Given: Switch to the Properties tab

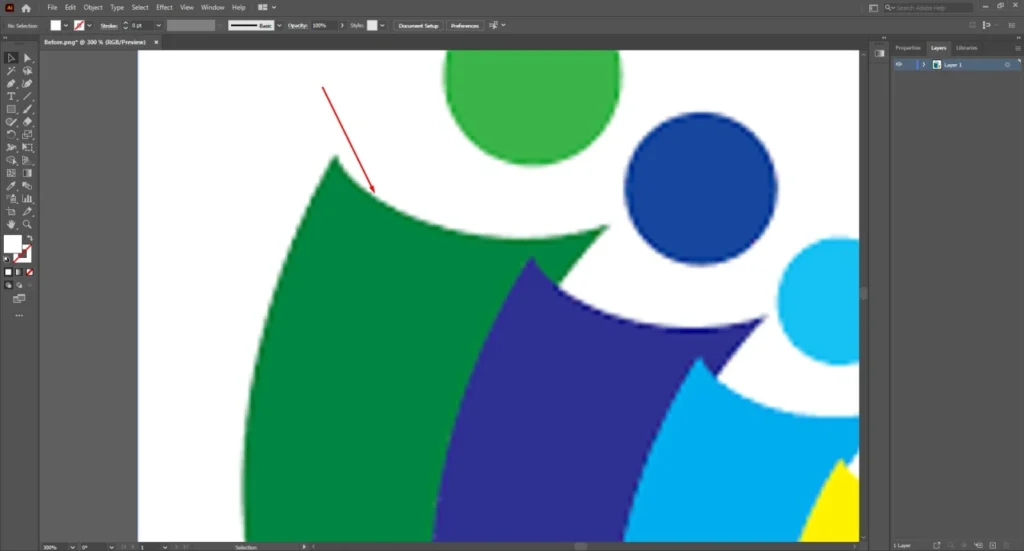Looking at the screenshot, I should click(x=908, y=48).
